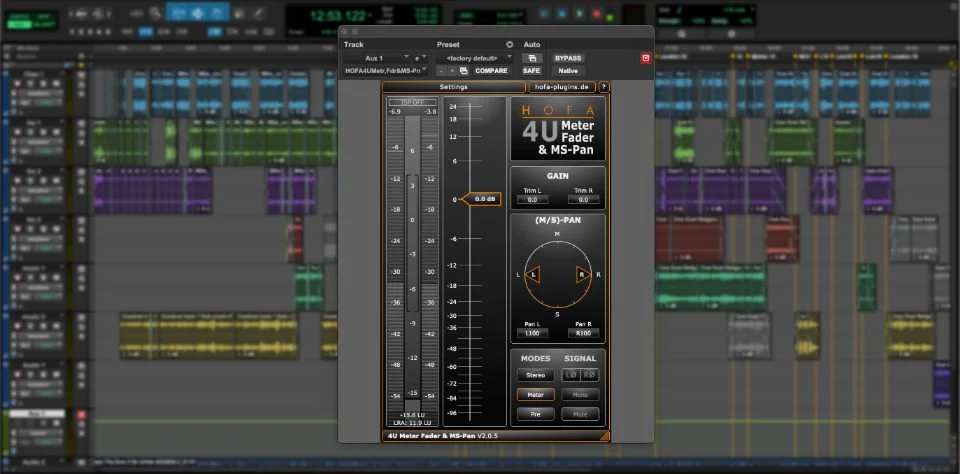Click the LRA: 11.9 LU readout
The height and width of the screenshot is (474, 960).
point(413,423)
